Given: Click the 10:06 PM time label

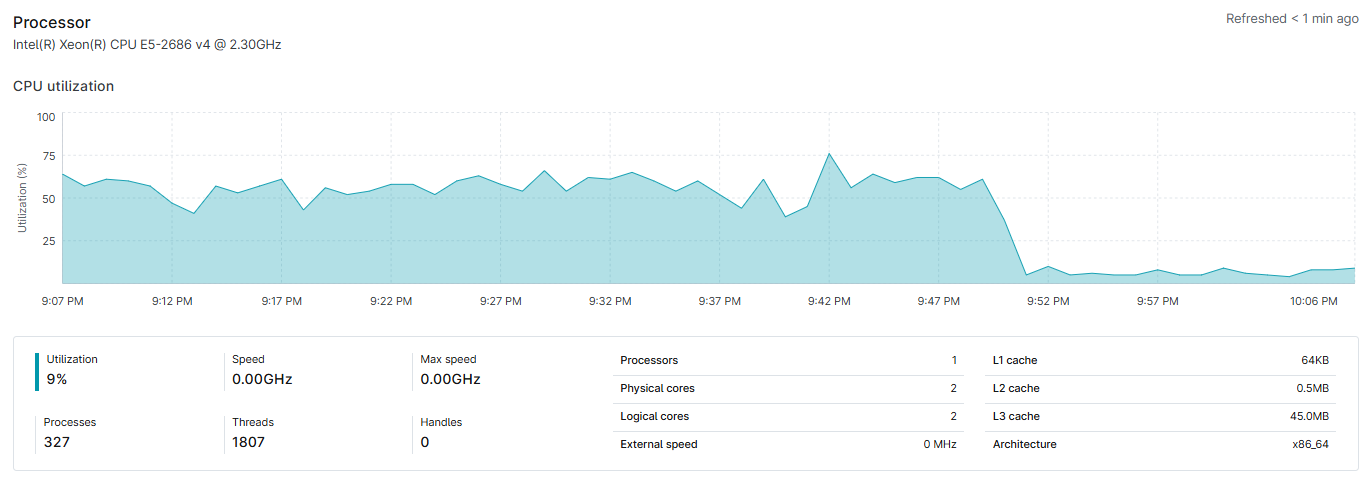Looking at the screenshot, I should [x=1314, y=301].
